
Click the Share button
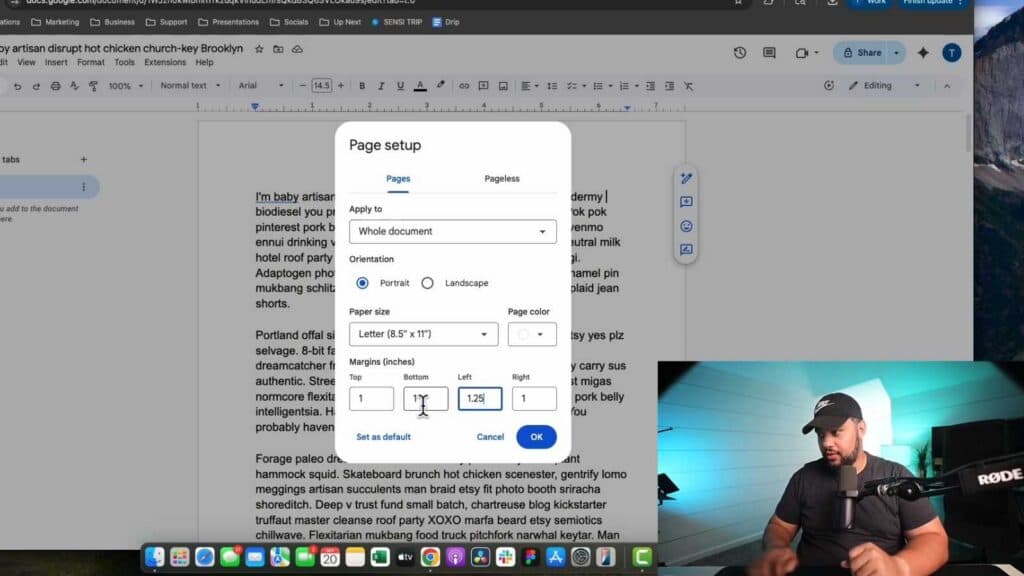[x=861, y=53]
